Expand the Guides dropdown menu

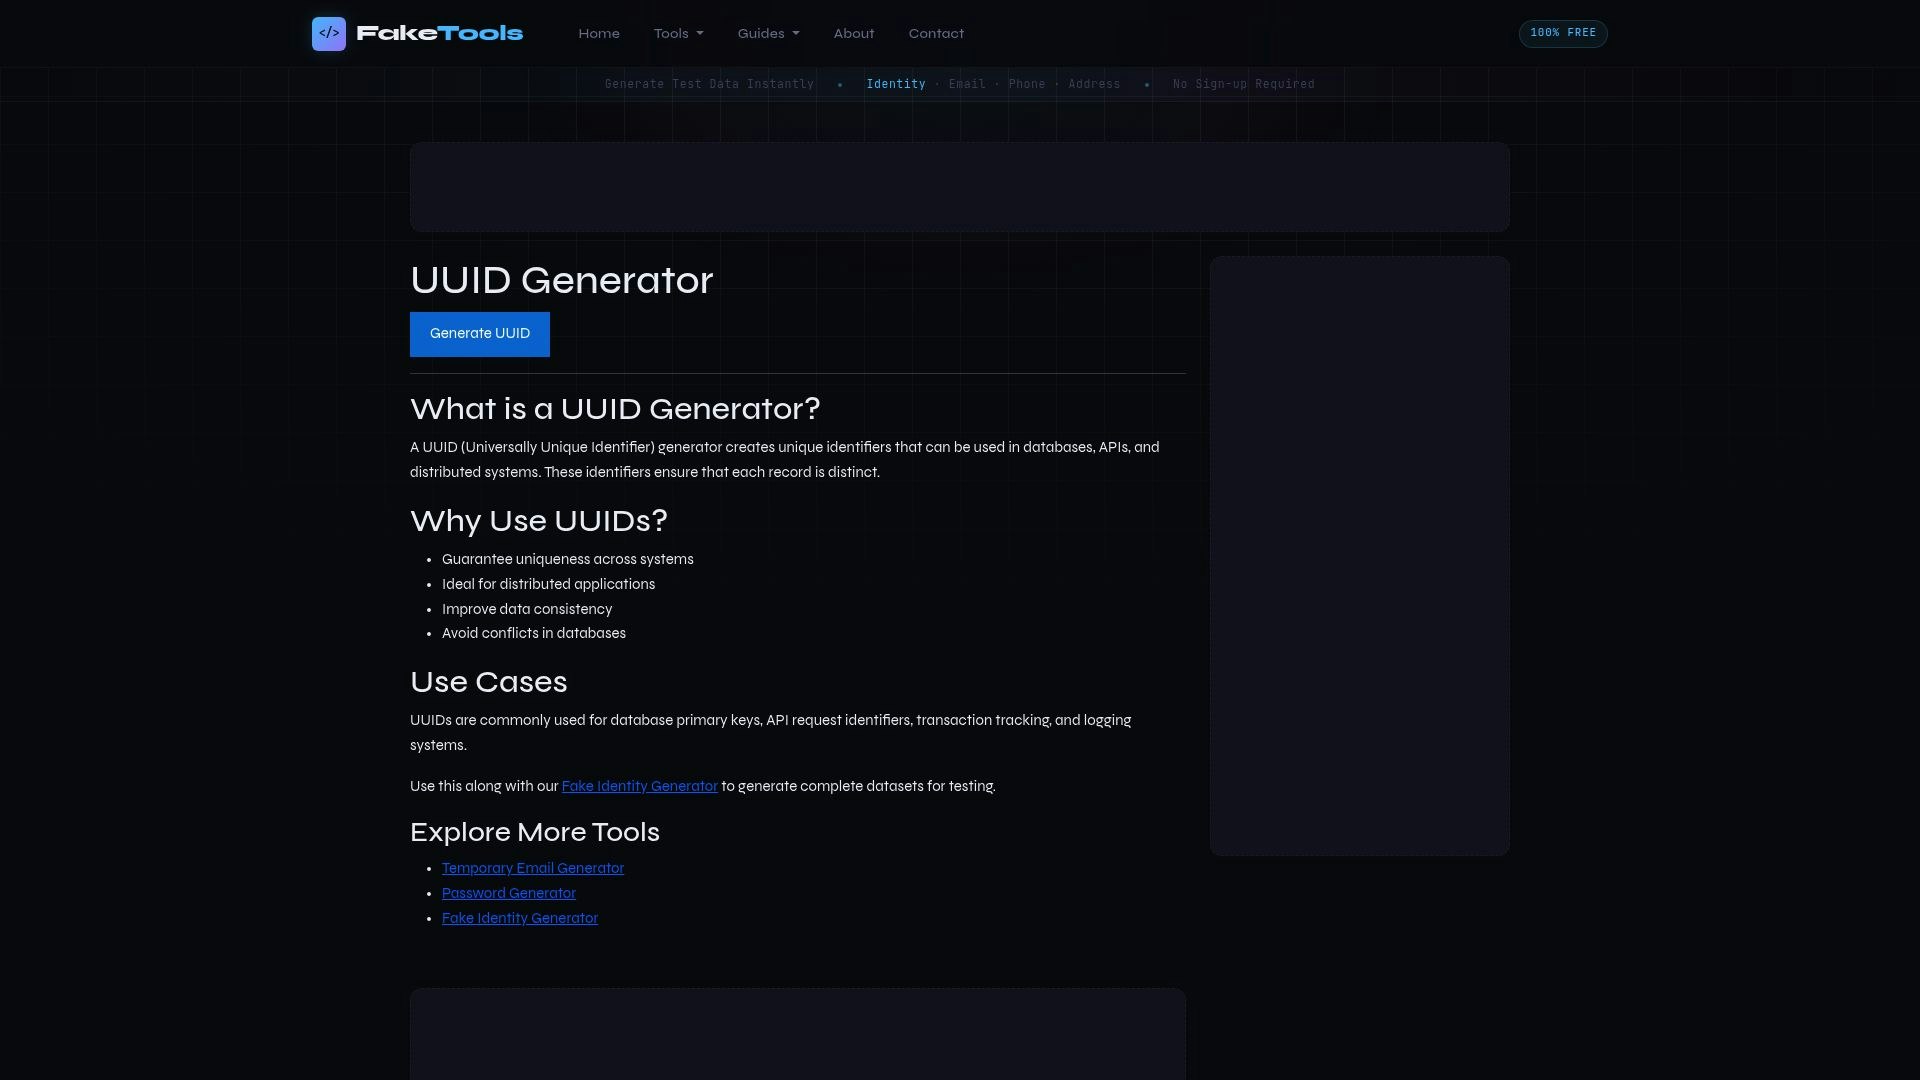click(x=769, y=33)
